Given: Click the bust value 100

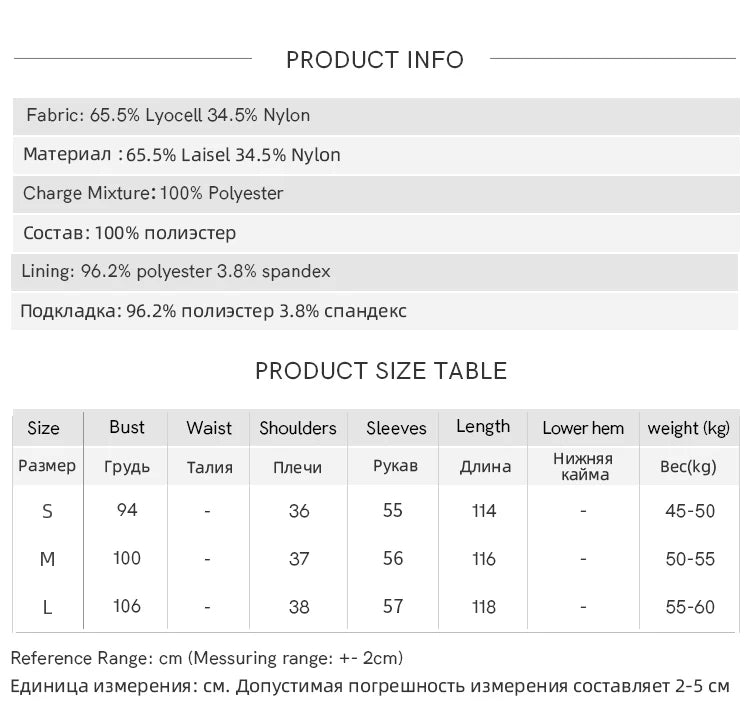Looking at the screenshot, I should pos(127,558).
